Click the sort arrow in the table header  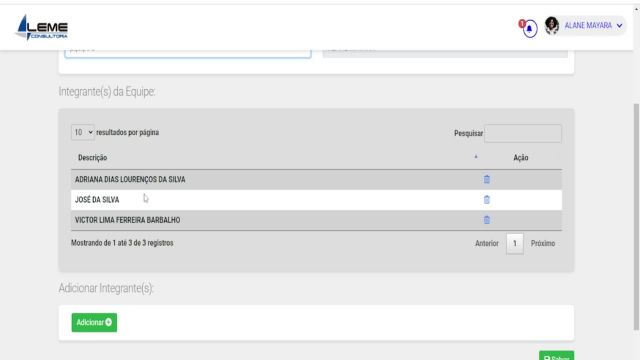[476, 157]
